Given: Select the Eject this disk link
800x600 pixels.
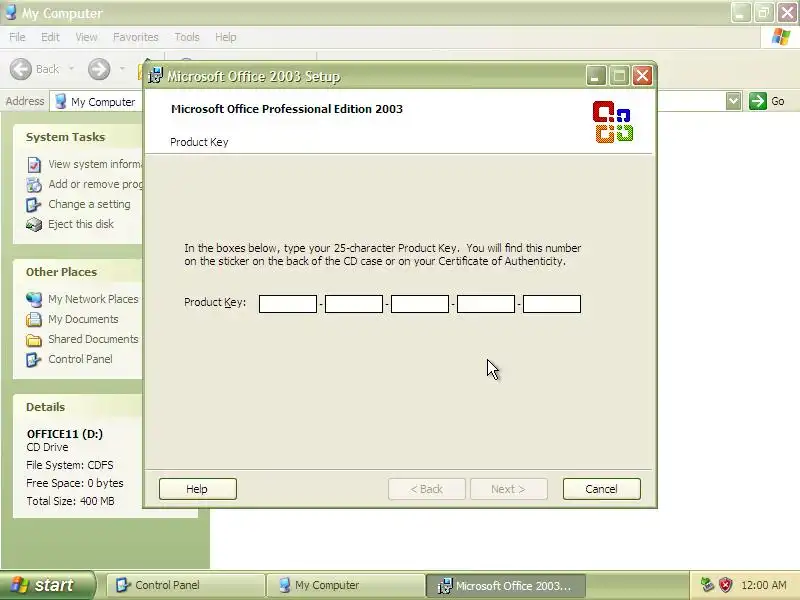Looking at the screenshot, I should 81,224.
